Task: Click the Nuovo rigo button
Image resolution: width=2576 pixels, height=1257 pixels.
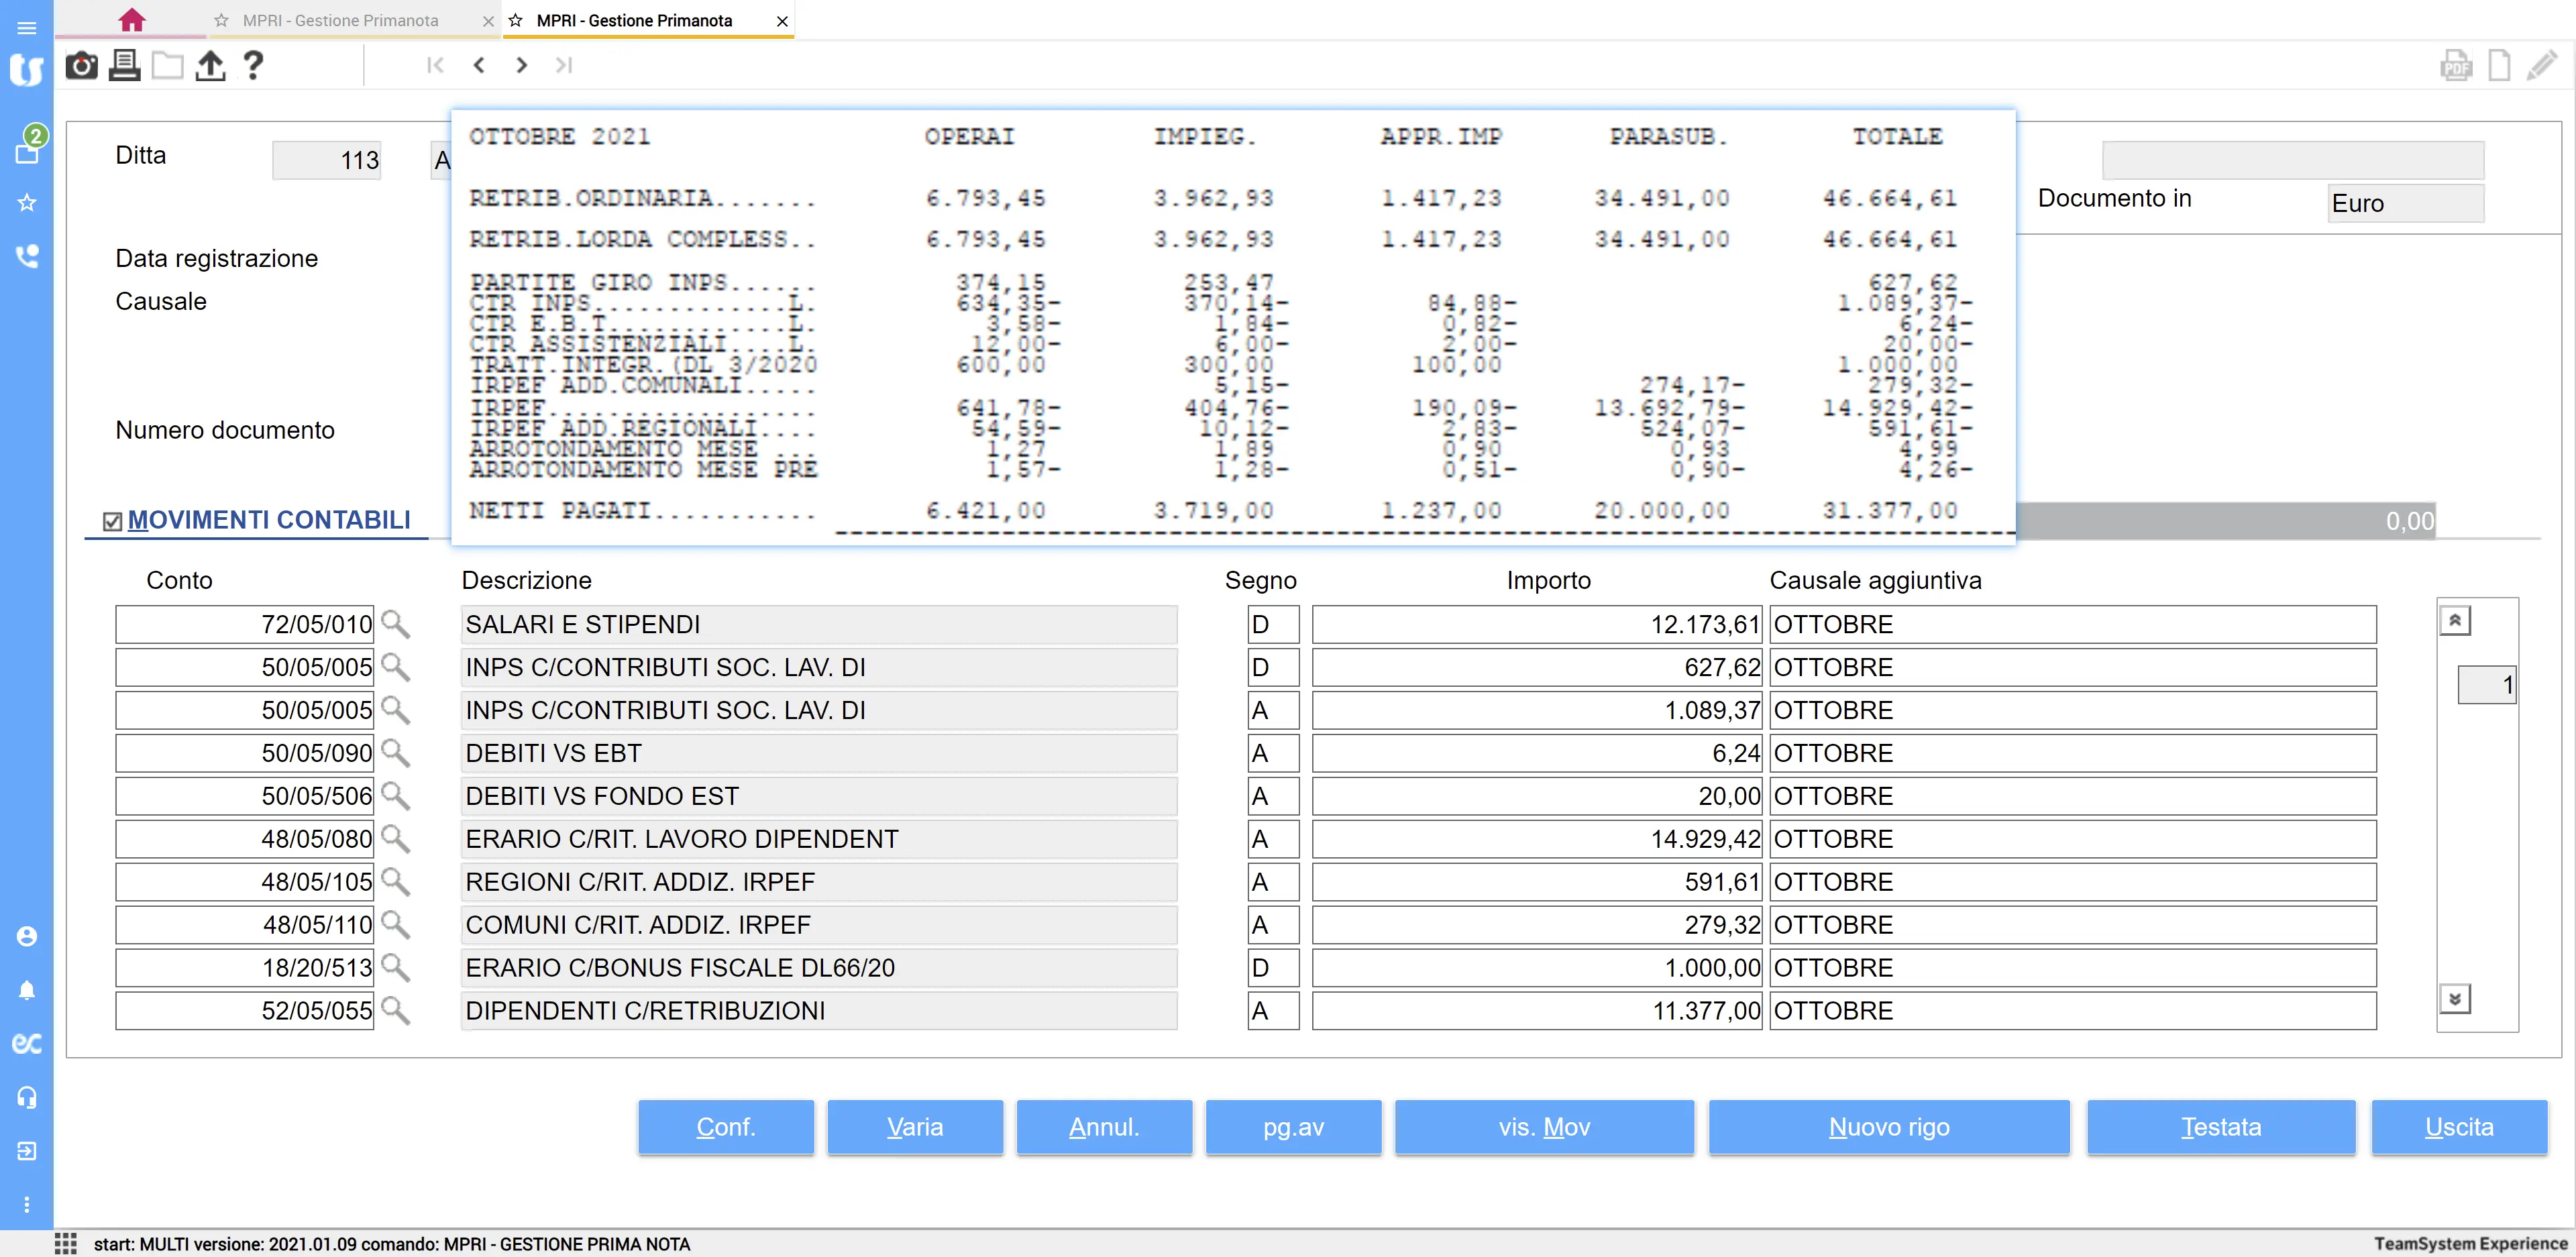Action: (x=1888, y=1127)
